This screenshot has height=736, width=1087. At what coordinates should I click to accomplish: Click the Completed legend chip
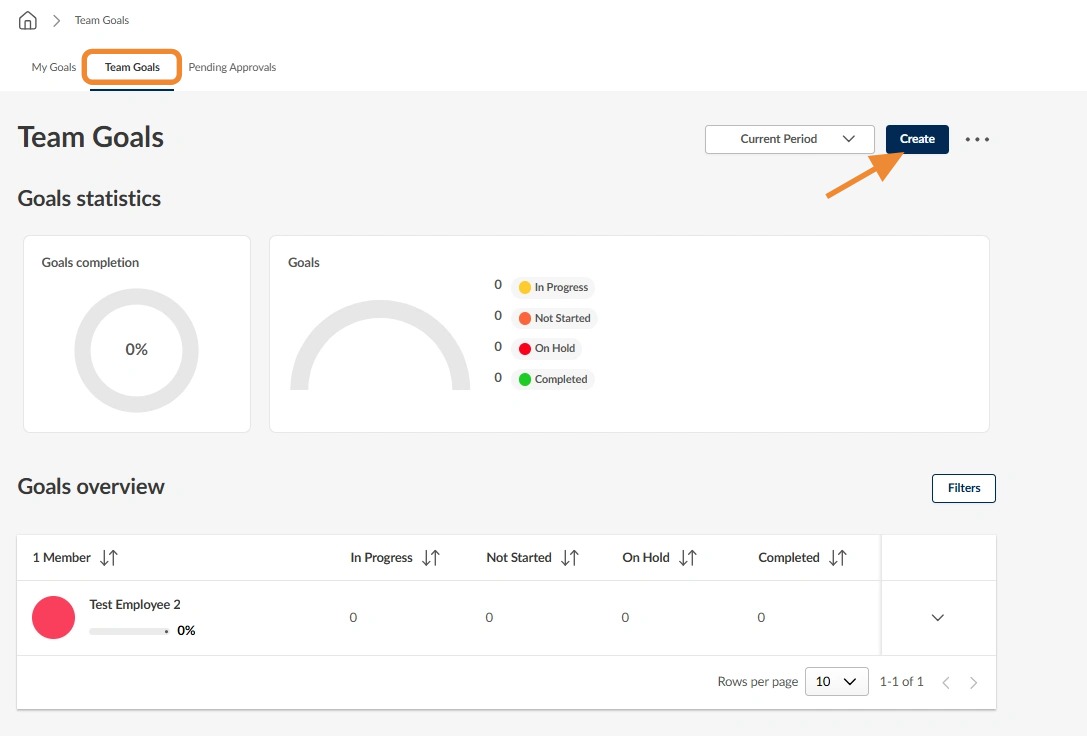(553, 379)
